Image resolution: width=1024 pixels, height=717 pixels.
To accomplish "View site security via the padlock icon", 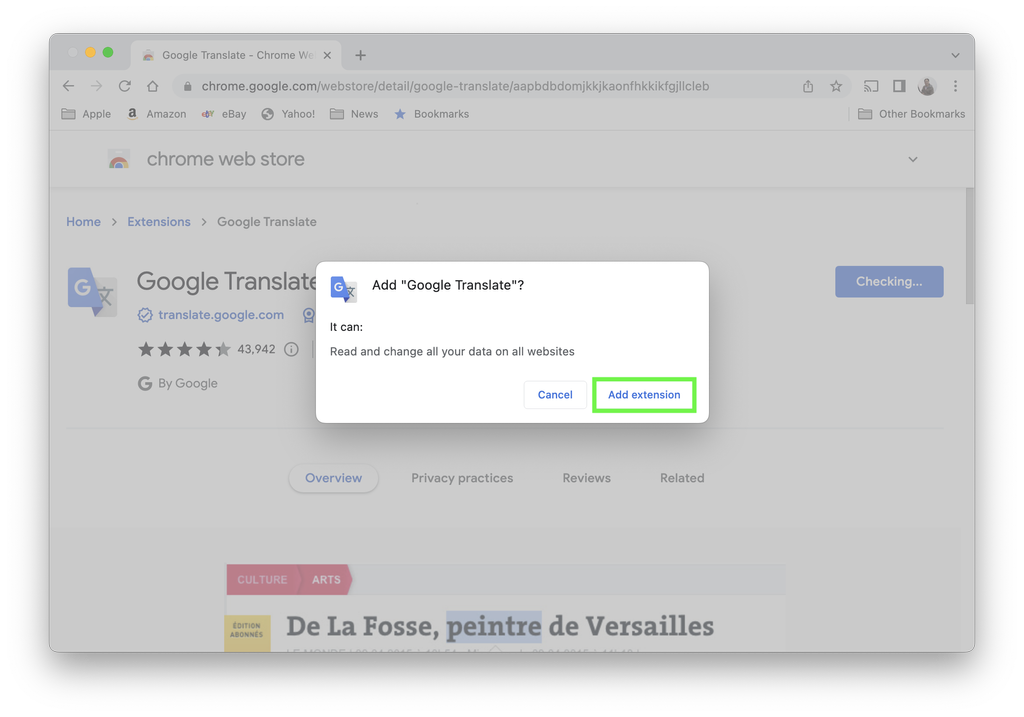I will (186, 86).
